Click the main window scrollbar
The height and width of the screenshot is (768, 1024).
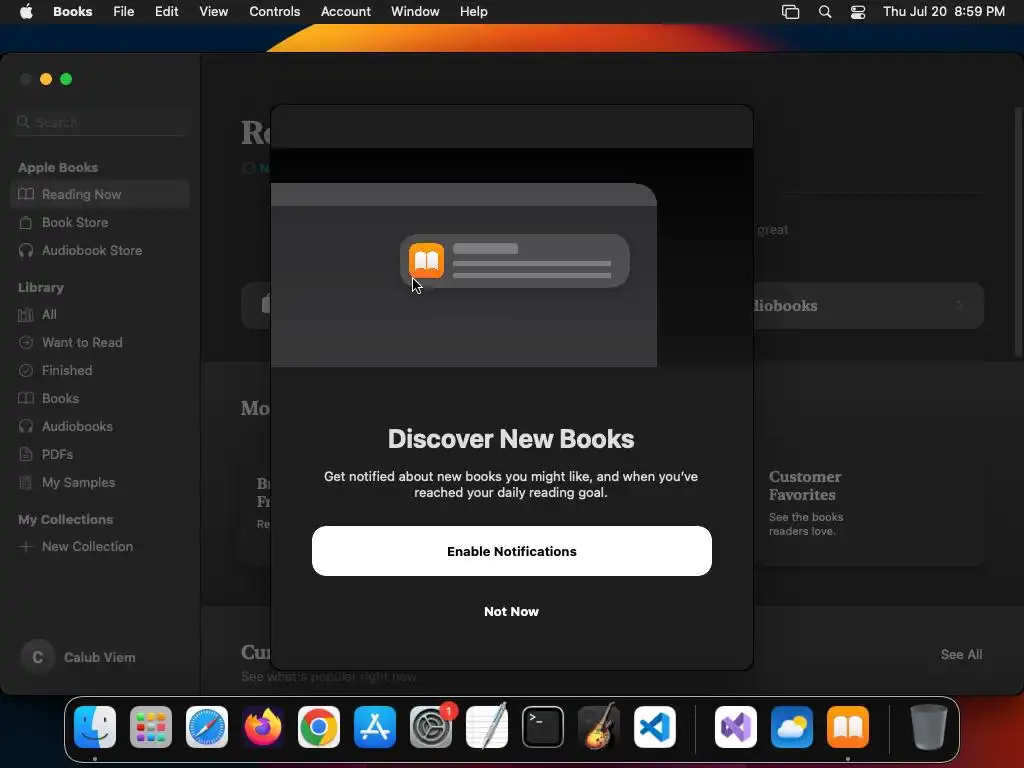[x=1017, y=232]
